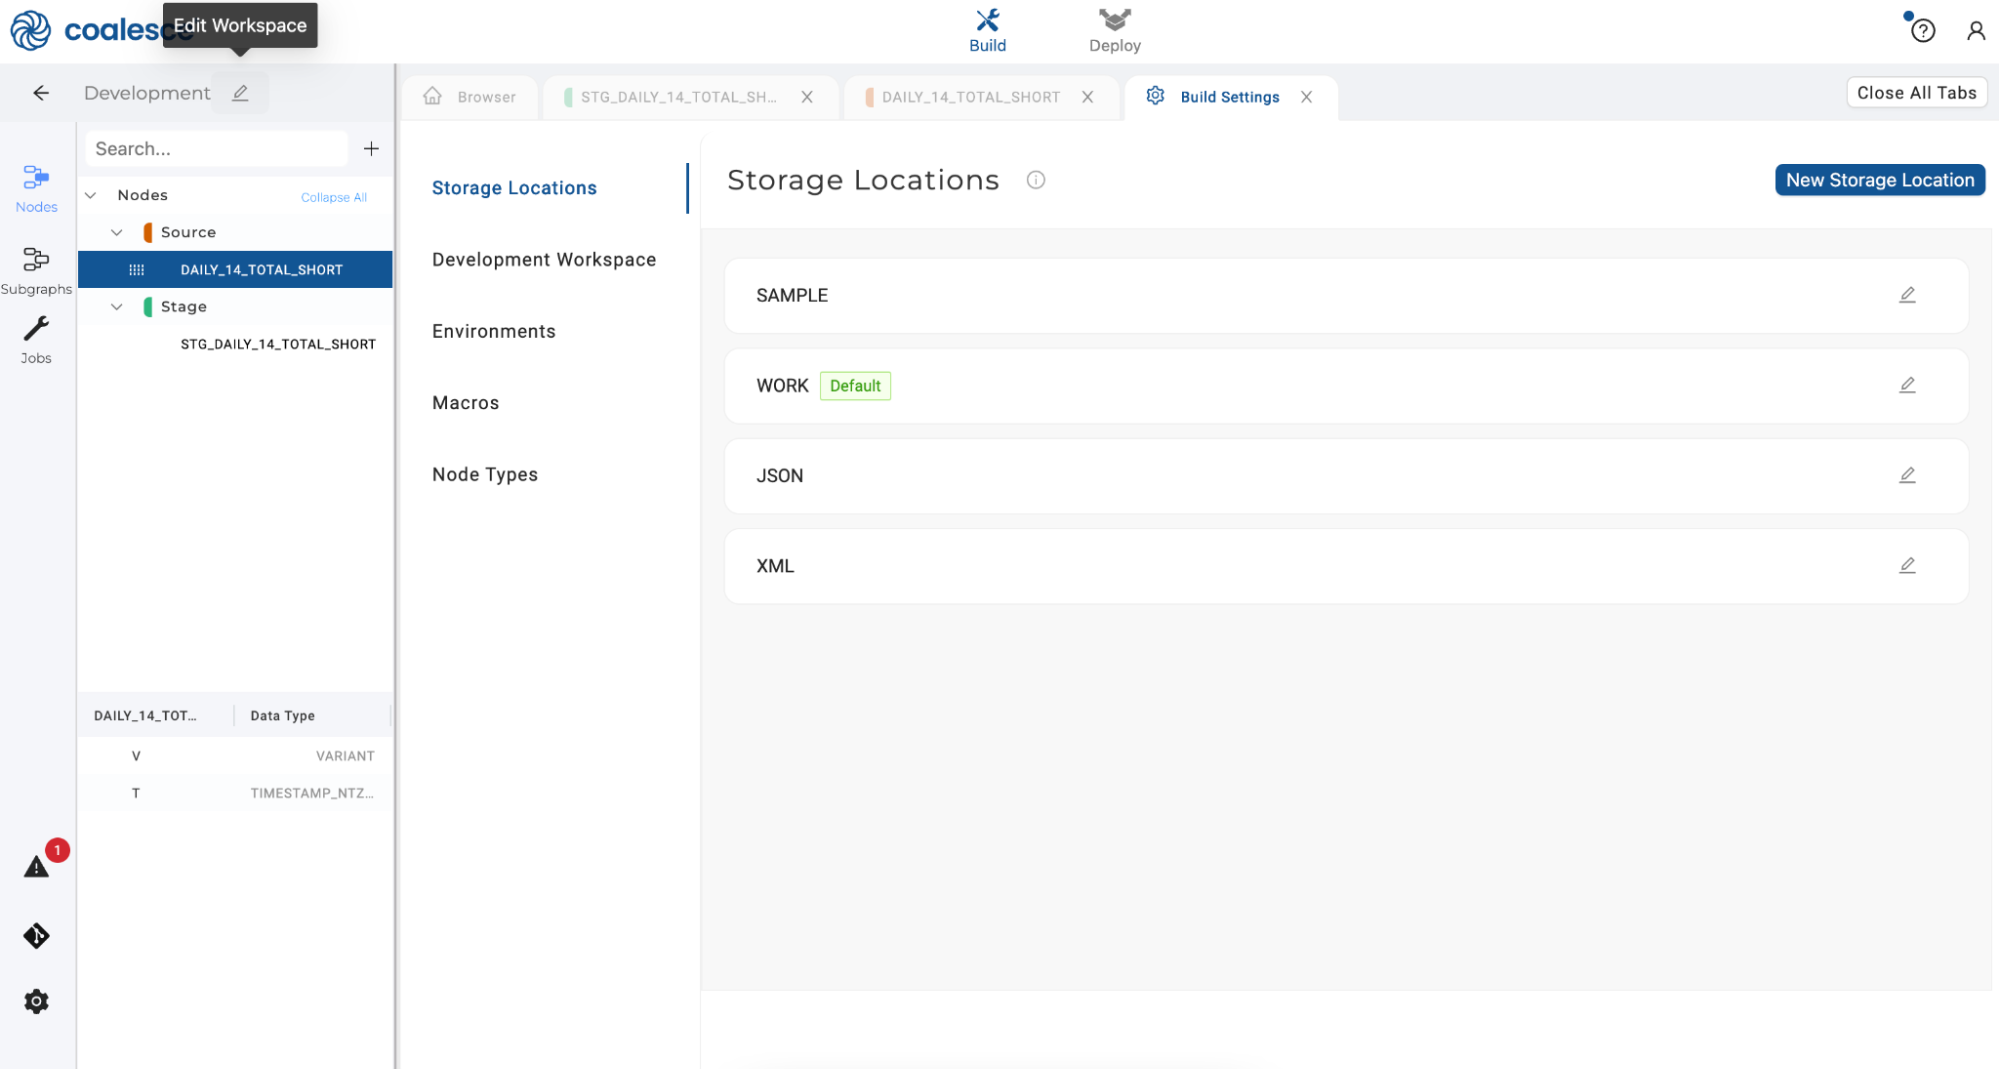Collapse the Stage node group
Viewport: 1999px width, 1069px height.
[117, 307]
